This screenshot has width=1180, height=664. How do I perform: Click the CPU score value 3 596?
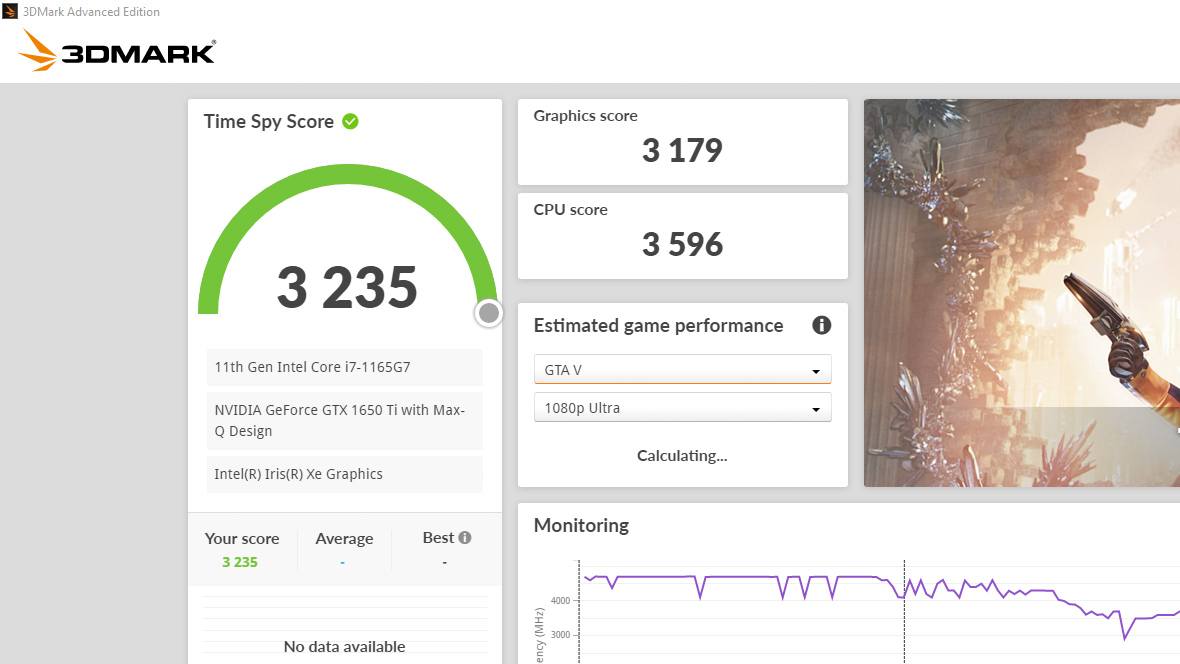682,245
